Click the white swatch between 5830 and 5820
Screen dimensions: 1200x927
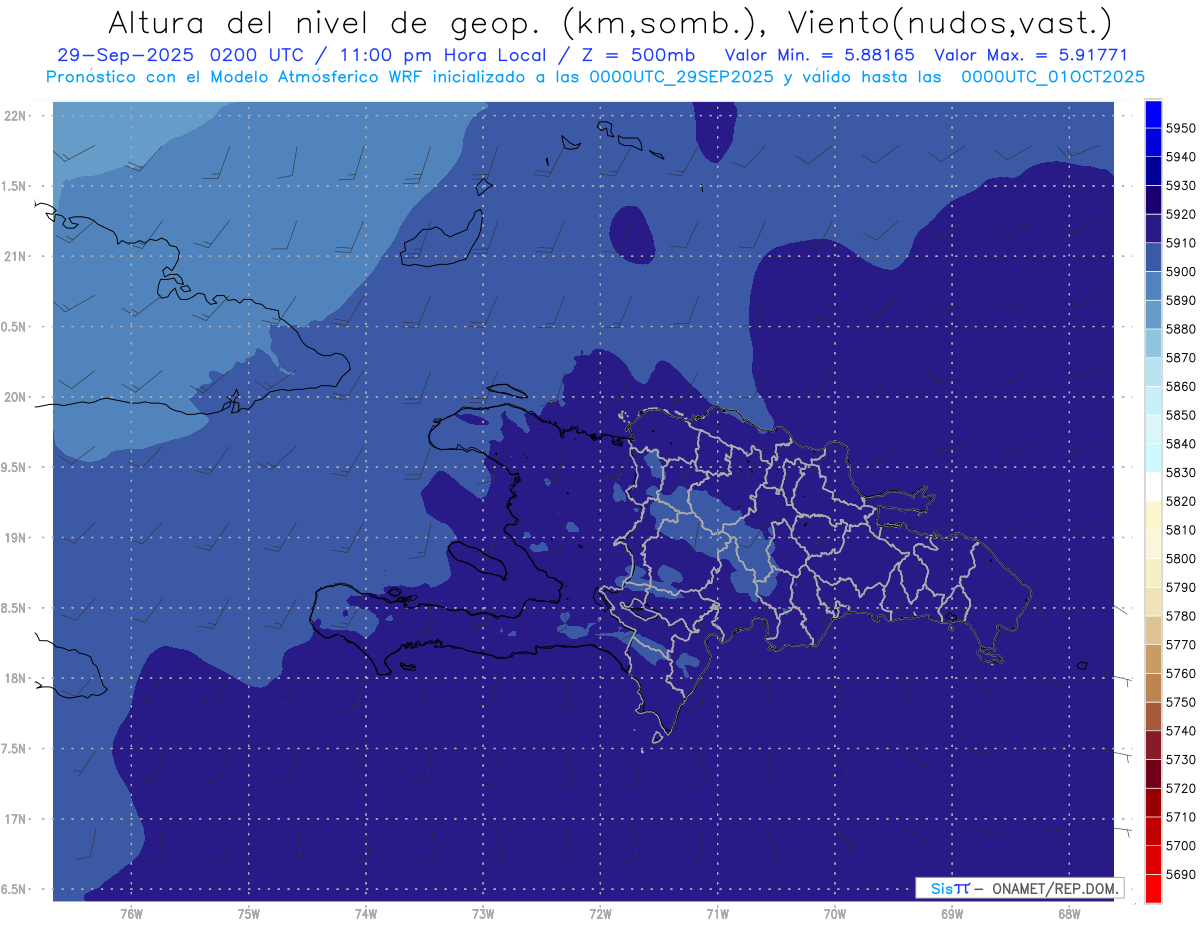tap(1153, 487)
